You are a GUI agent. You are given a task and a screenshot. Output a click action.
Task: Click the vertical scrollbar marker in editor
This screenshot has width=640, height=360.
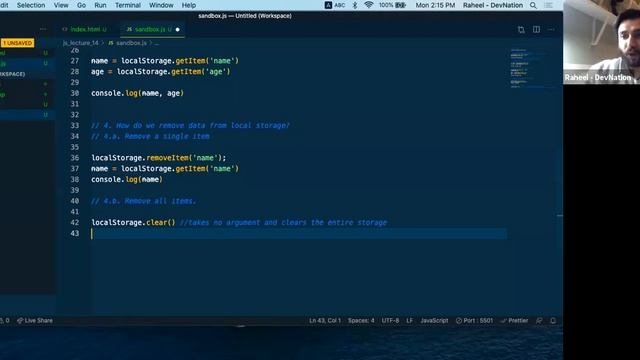[x=560, y=216]
